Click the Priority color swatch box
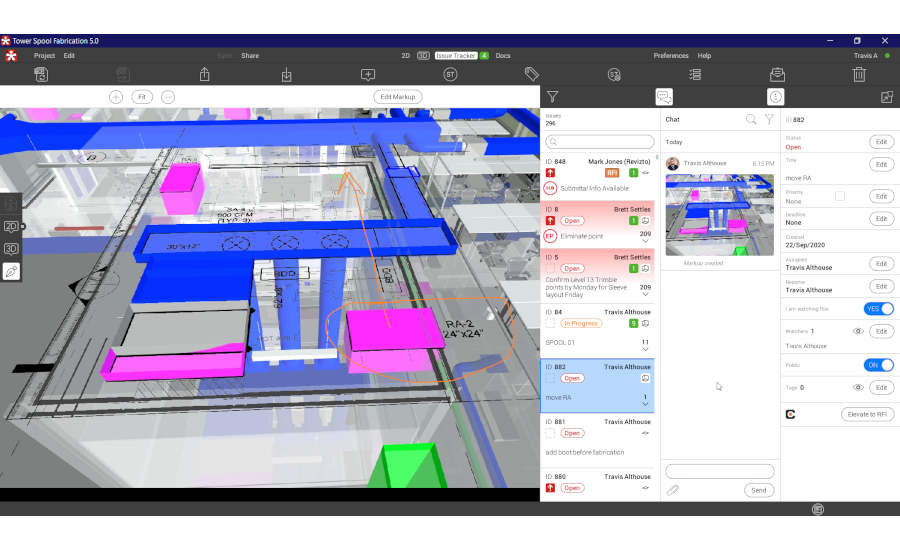This screenshot has width=900, height=550. [x=840, y=196]
